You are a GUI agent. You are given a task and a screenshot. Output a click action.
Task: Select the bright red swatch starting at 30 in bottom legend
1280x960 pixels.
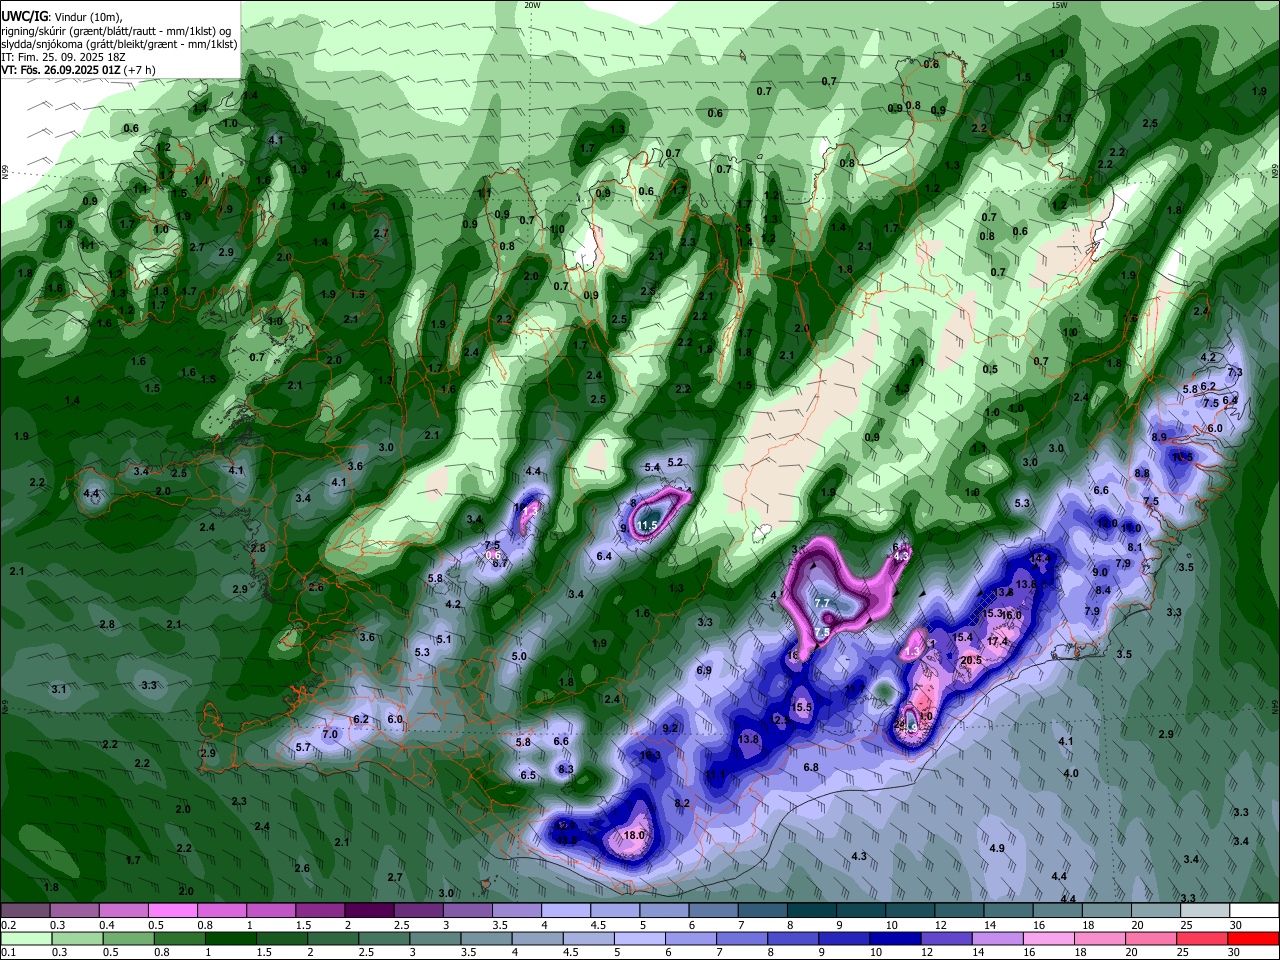pos(1254,938)
